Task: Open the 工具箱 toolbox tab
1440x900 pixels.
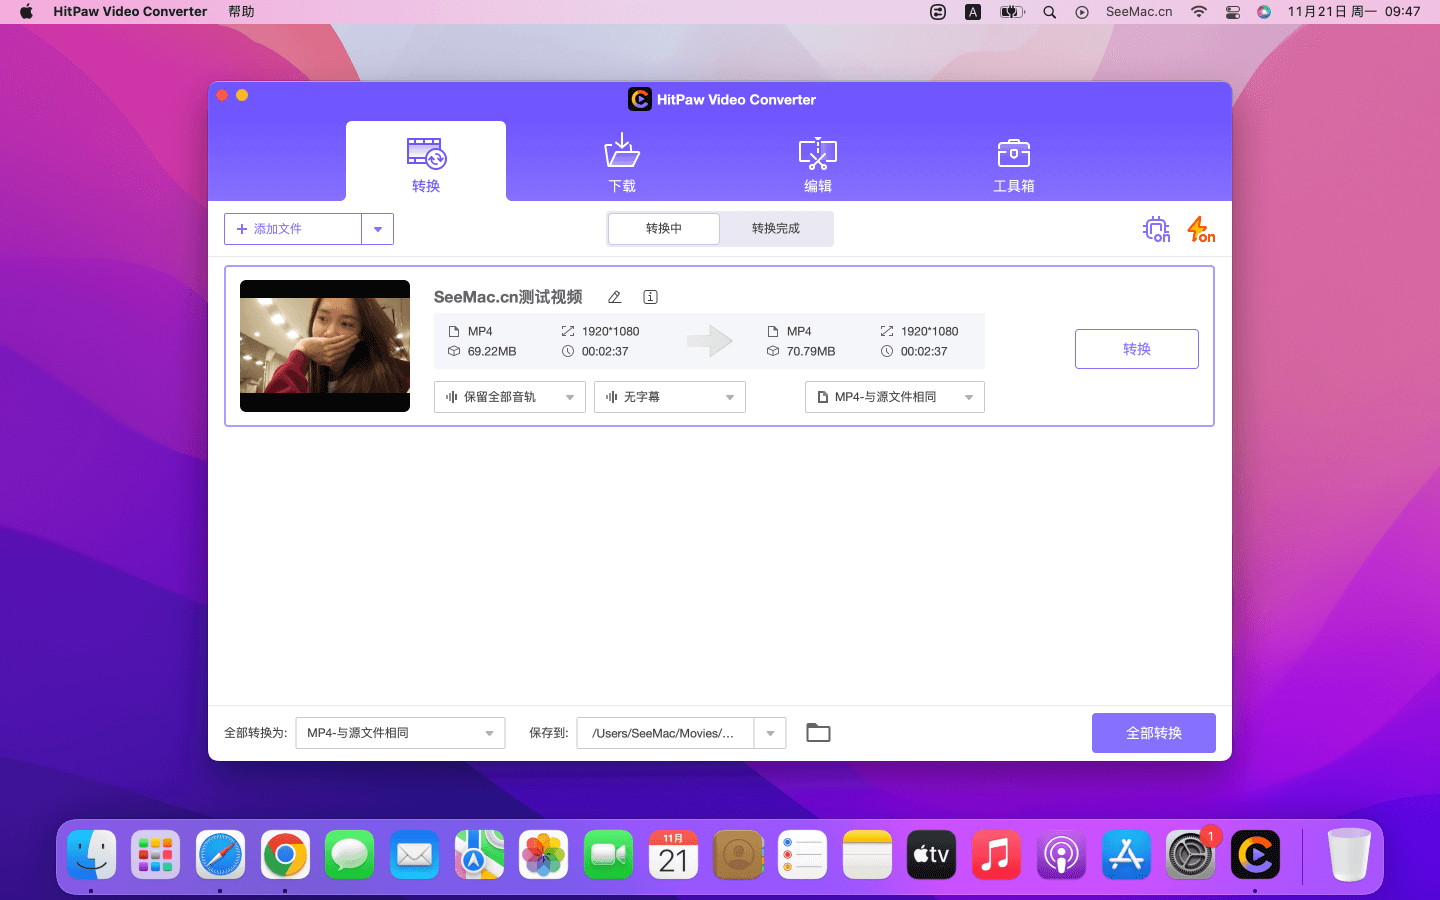Action: (x=1013, y=162)
